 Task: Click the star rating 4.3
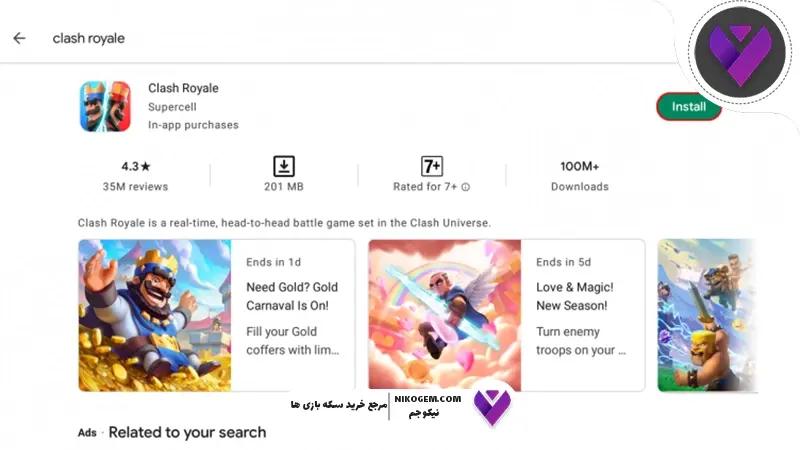pyautogui.click(x=136, y=166)
